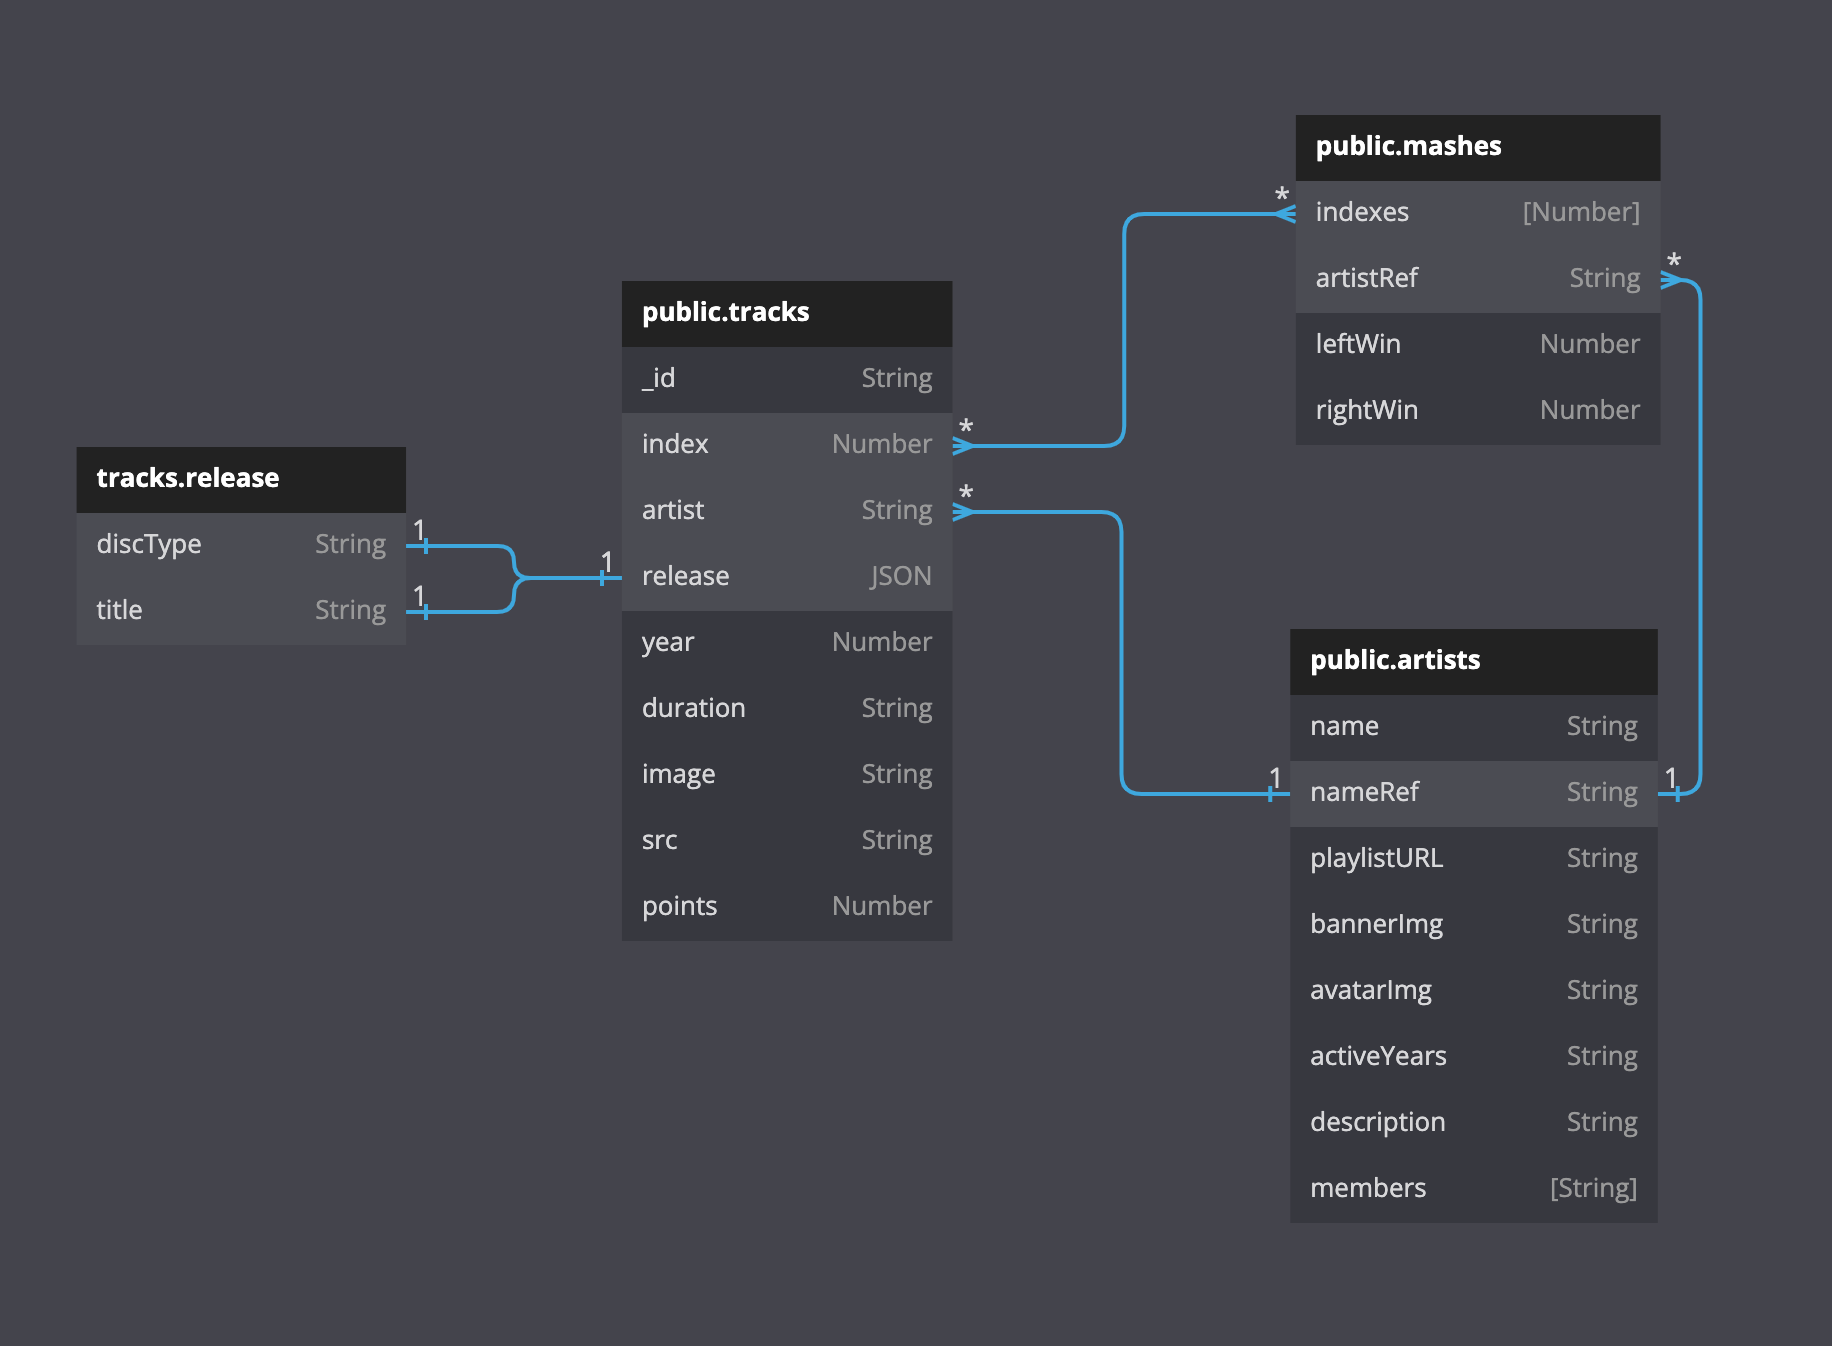Click the title field in tracks.release
1832x1346 pixels.
tap(241, 611)
